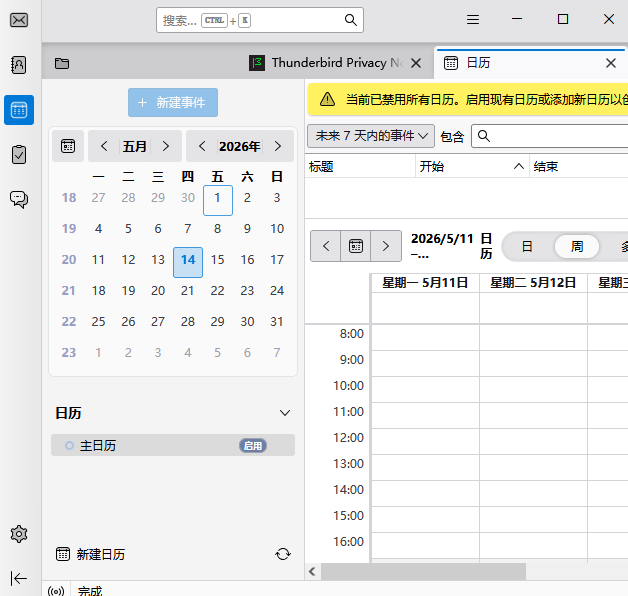The image size is (628, 596).
Task: Click the 新建日历 calendar icon
Action: pos(63,554)
